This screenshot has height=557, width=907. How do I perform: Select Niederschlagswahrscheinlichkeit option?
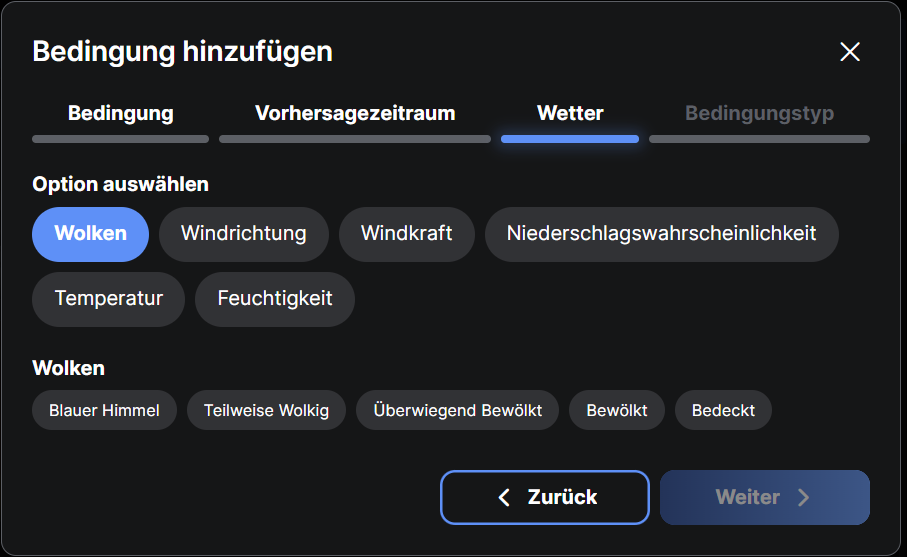click(661, 234)
